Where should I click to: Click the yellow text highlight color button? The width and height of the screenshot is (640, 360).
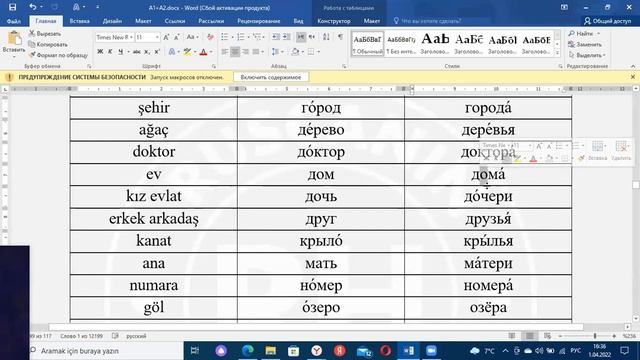pos(187,52)
